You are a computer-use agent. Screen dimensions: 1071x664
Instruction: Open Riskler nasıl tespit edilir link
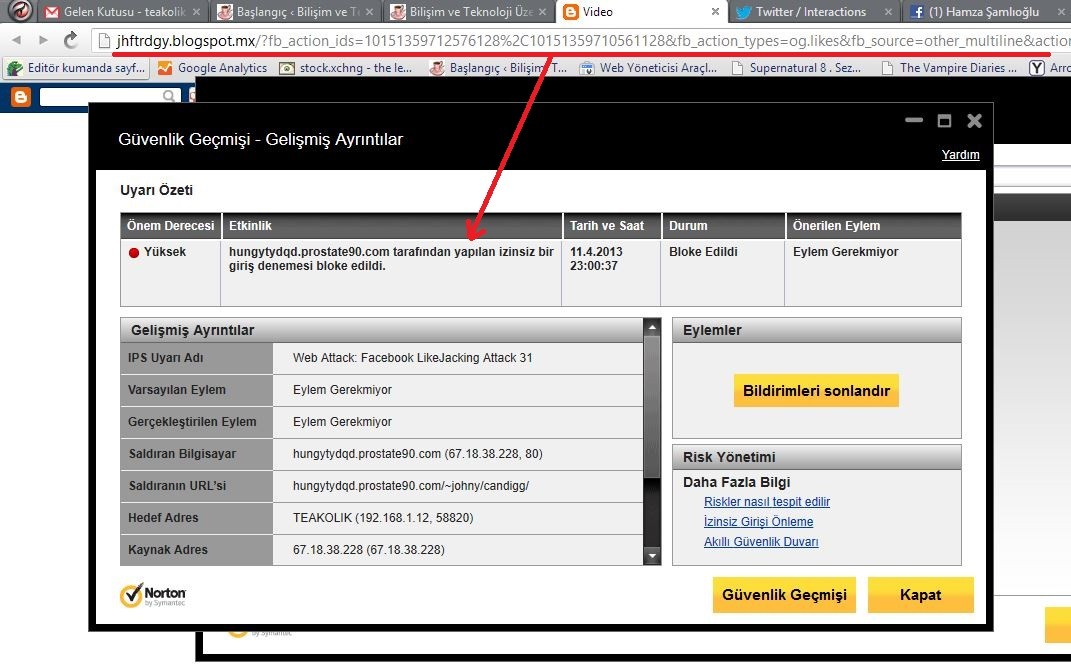click(767, 501)
